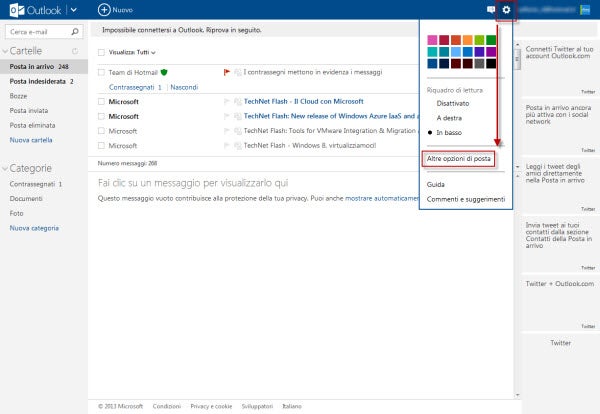Choose the bright green theme swatch
The height and width of the screenshot is (414, 600).
(479, 40)
